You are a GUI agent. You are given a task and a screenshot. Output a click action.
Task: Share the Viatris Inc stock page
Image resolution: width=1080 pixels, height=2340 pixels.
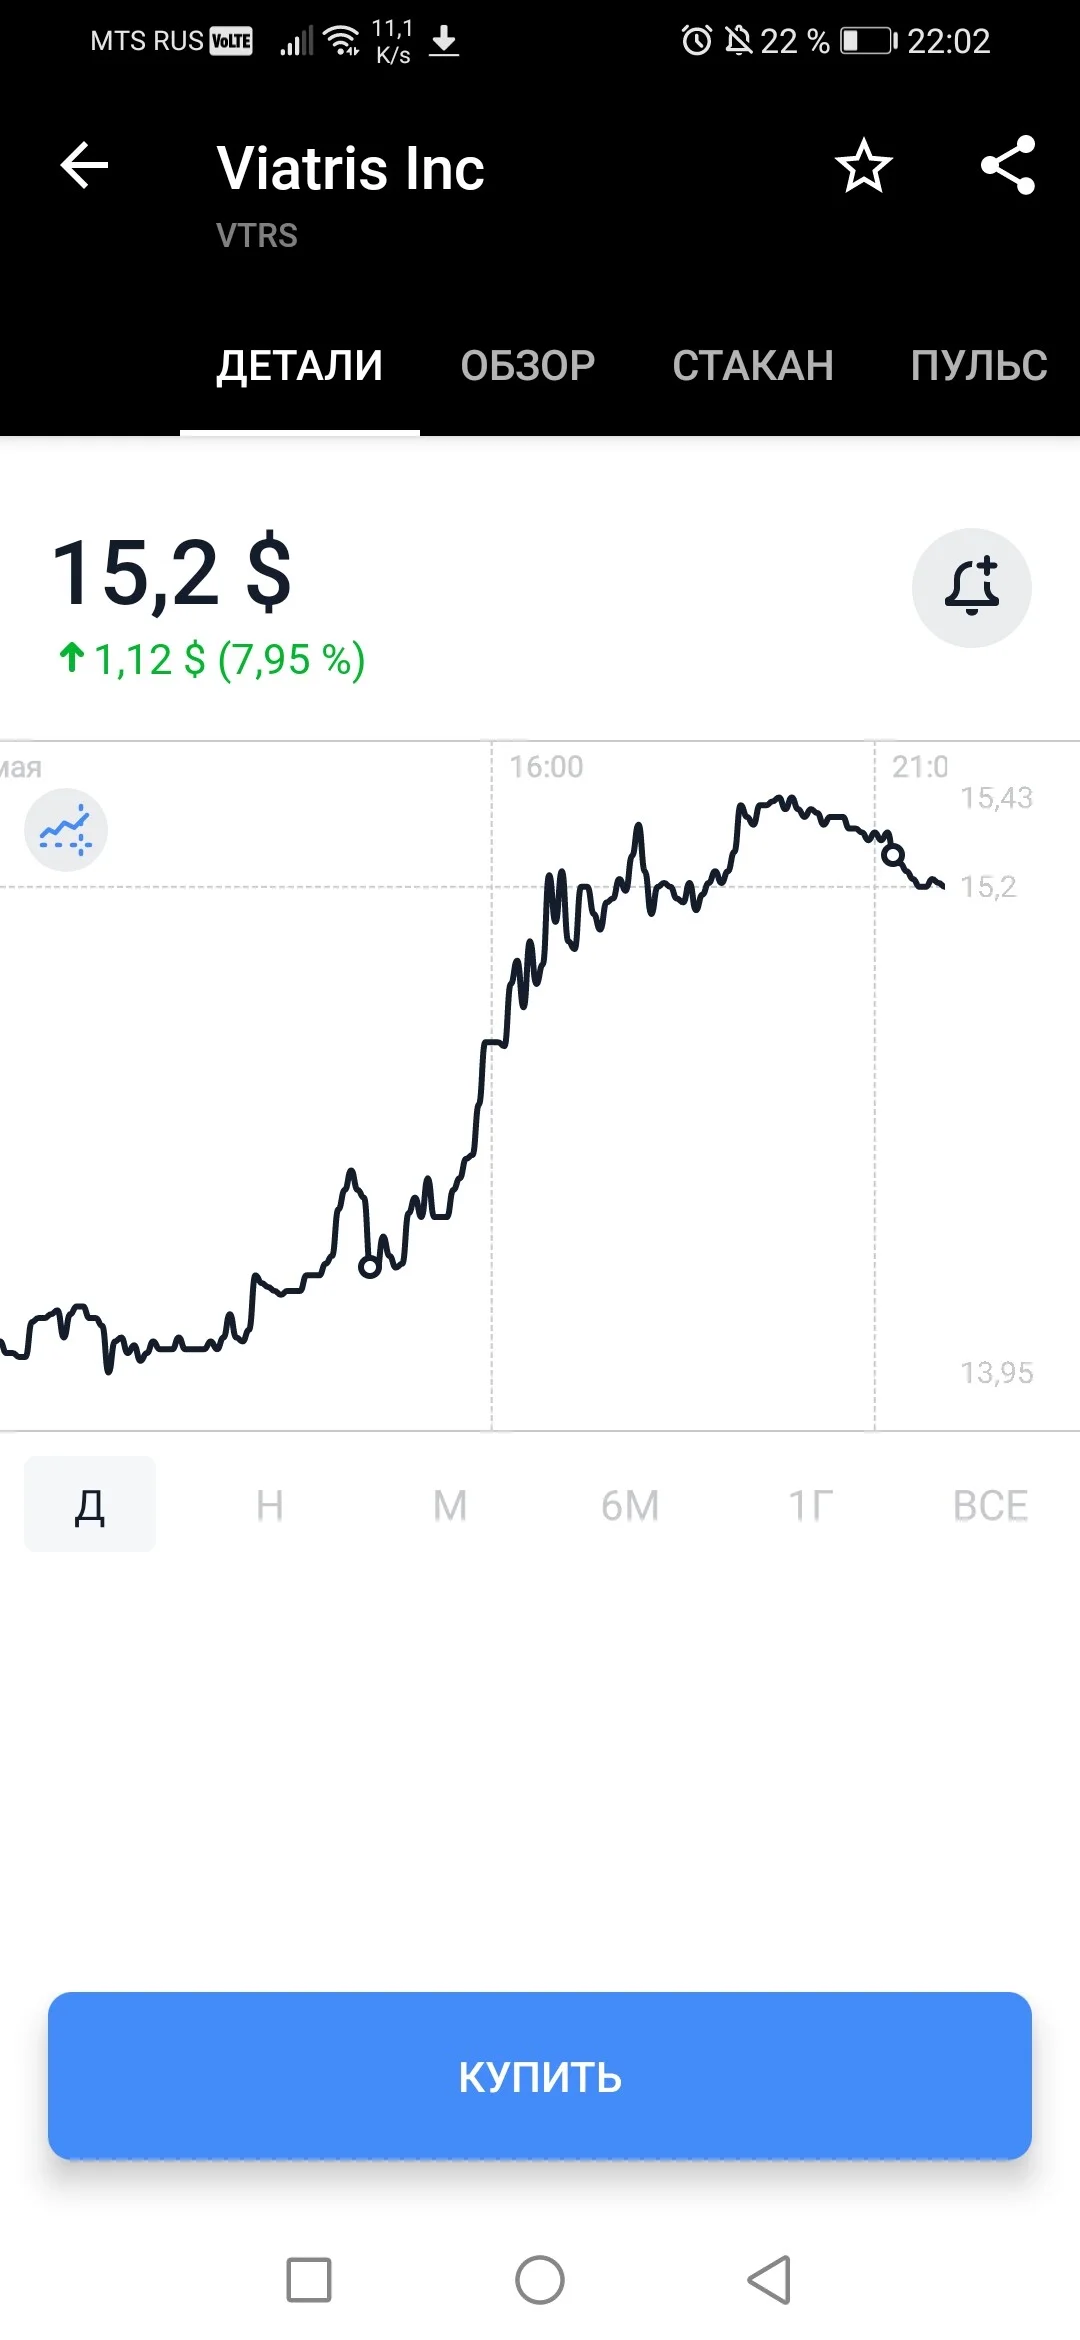[1007, 165]
